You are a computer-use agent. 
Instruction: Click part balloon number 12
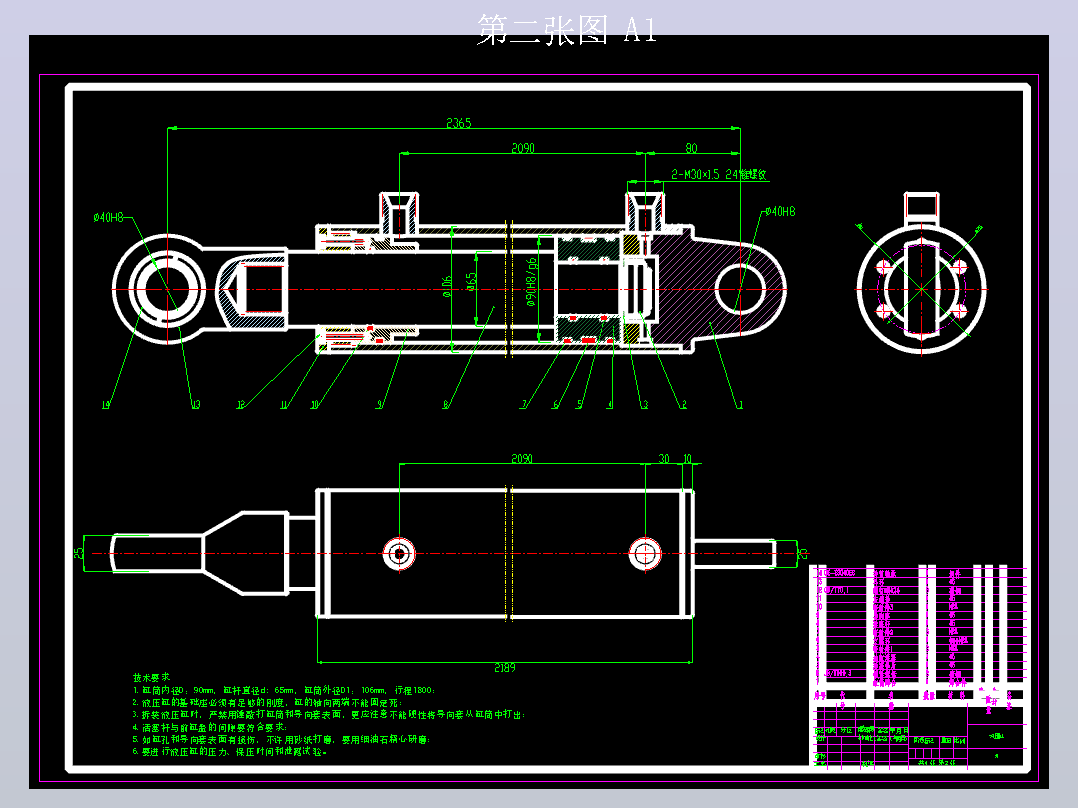[x=241, y=405]
